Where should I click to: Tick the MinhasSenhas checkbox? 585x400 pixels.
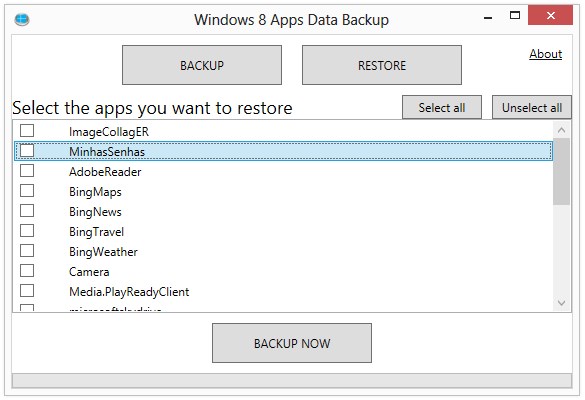click(x=27, y=151)
